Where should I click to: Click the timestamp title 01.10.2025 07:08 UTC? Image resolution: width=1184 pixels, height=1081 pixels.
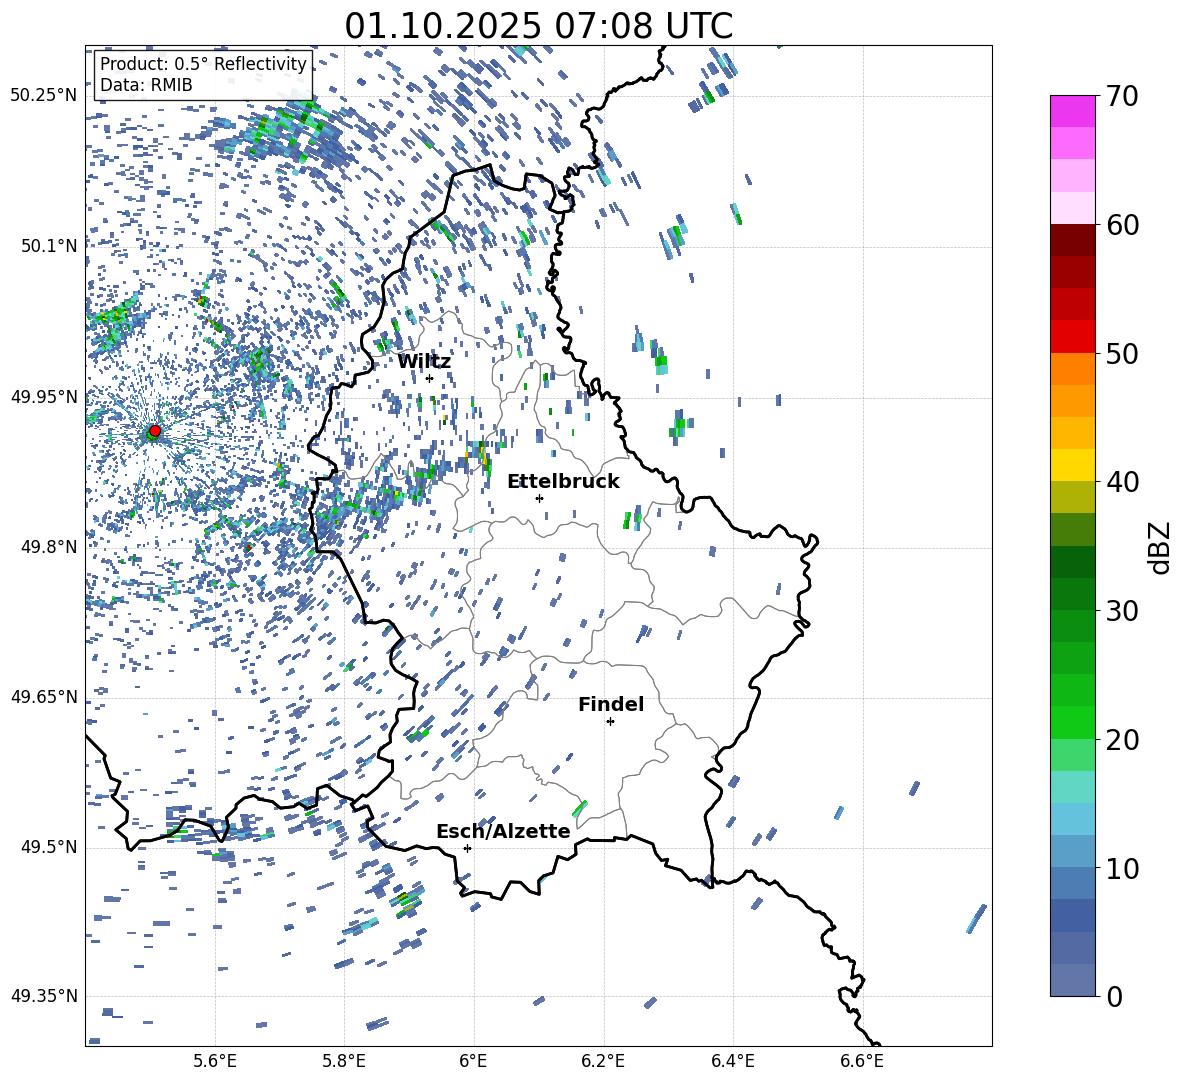click(538, 26)
